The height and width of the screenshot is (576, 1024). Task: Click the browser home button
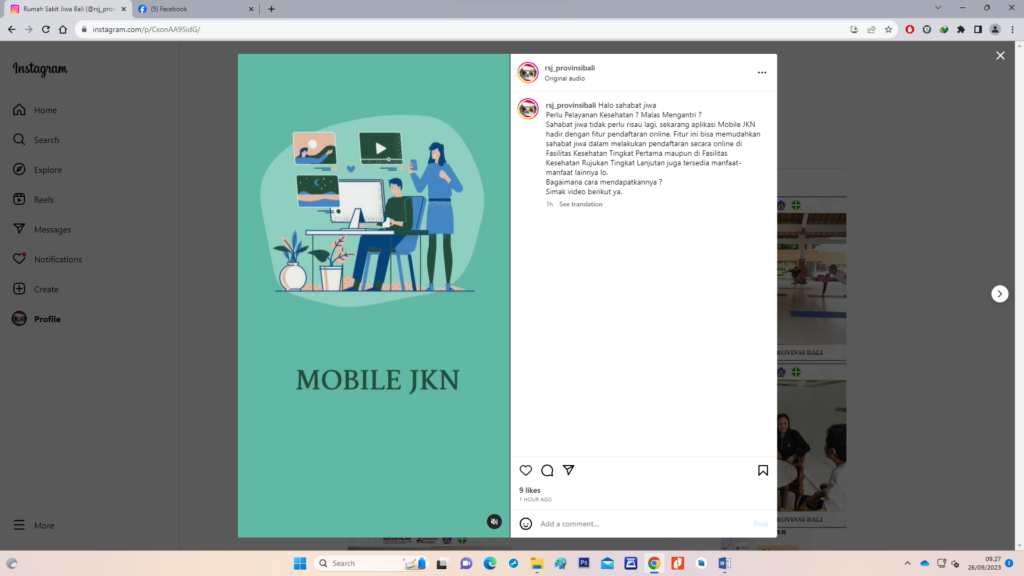(x=63, y=29)
